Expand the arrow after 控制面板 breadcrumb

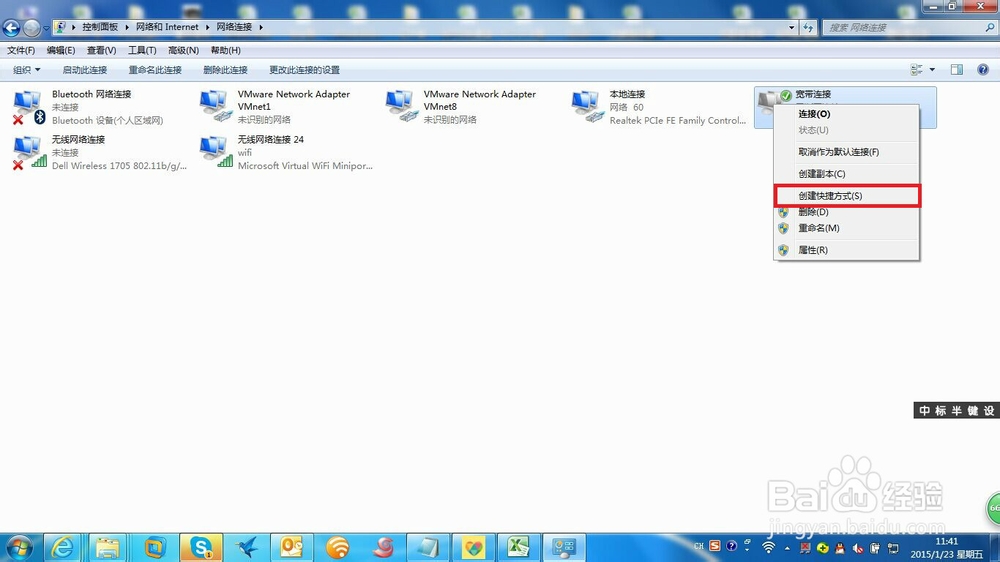[127, 27]
